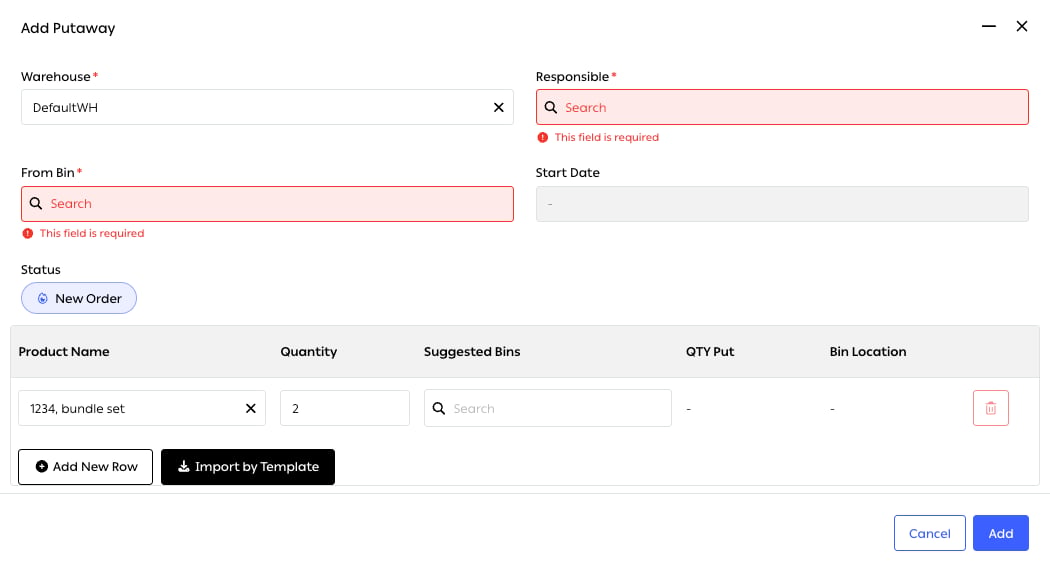Click the Suggested Bins search magnifier icon
The width and height of the screenshot is (1050, 564).
pos(439,408)
